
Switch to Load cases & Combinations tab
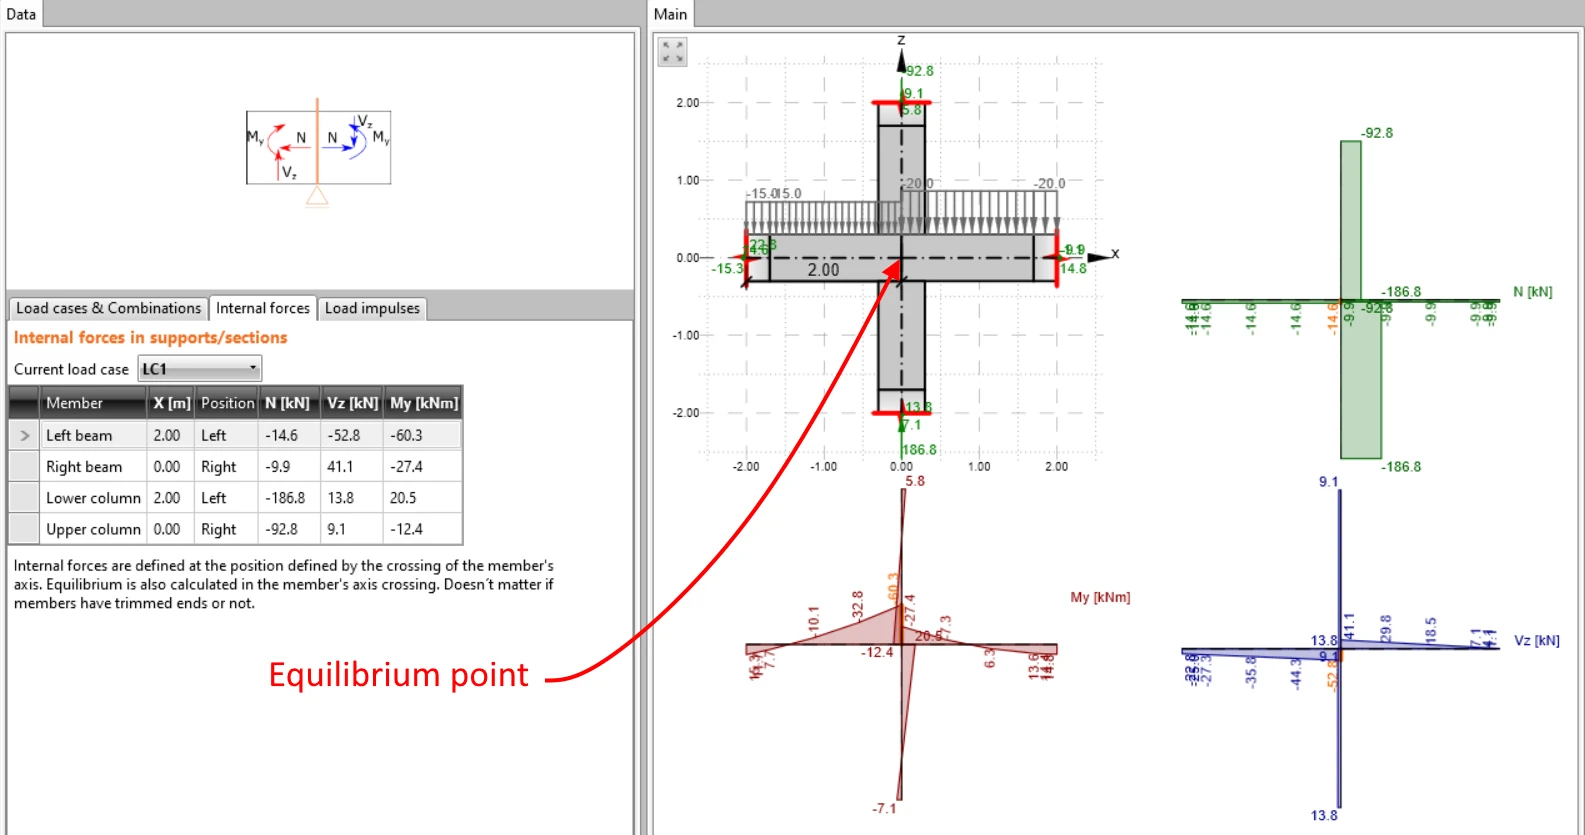108,308
